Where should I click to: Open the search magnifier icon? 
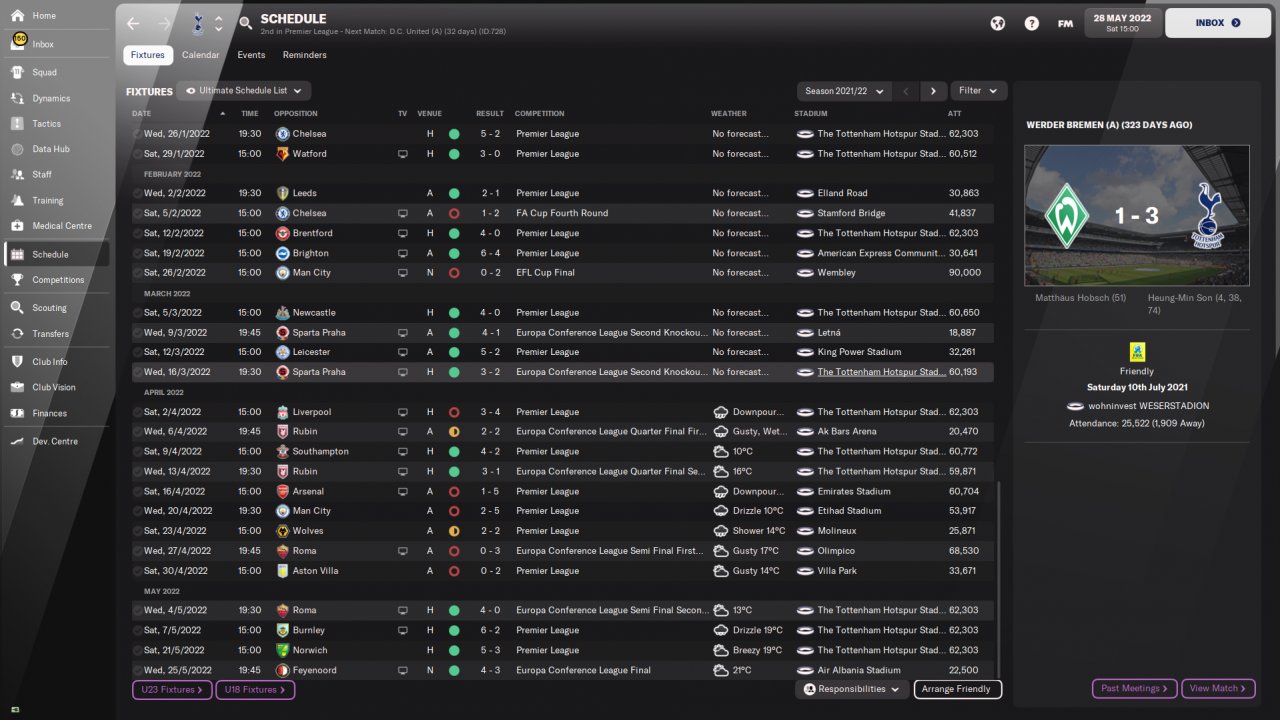(x=246, y=23)
